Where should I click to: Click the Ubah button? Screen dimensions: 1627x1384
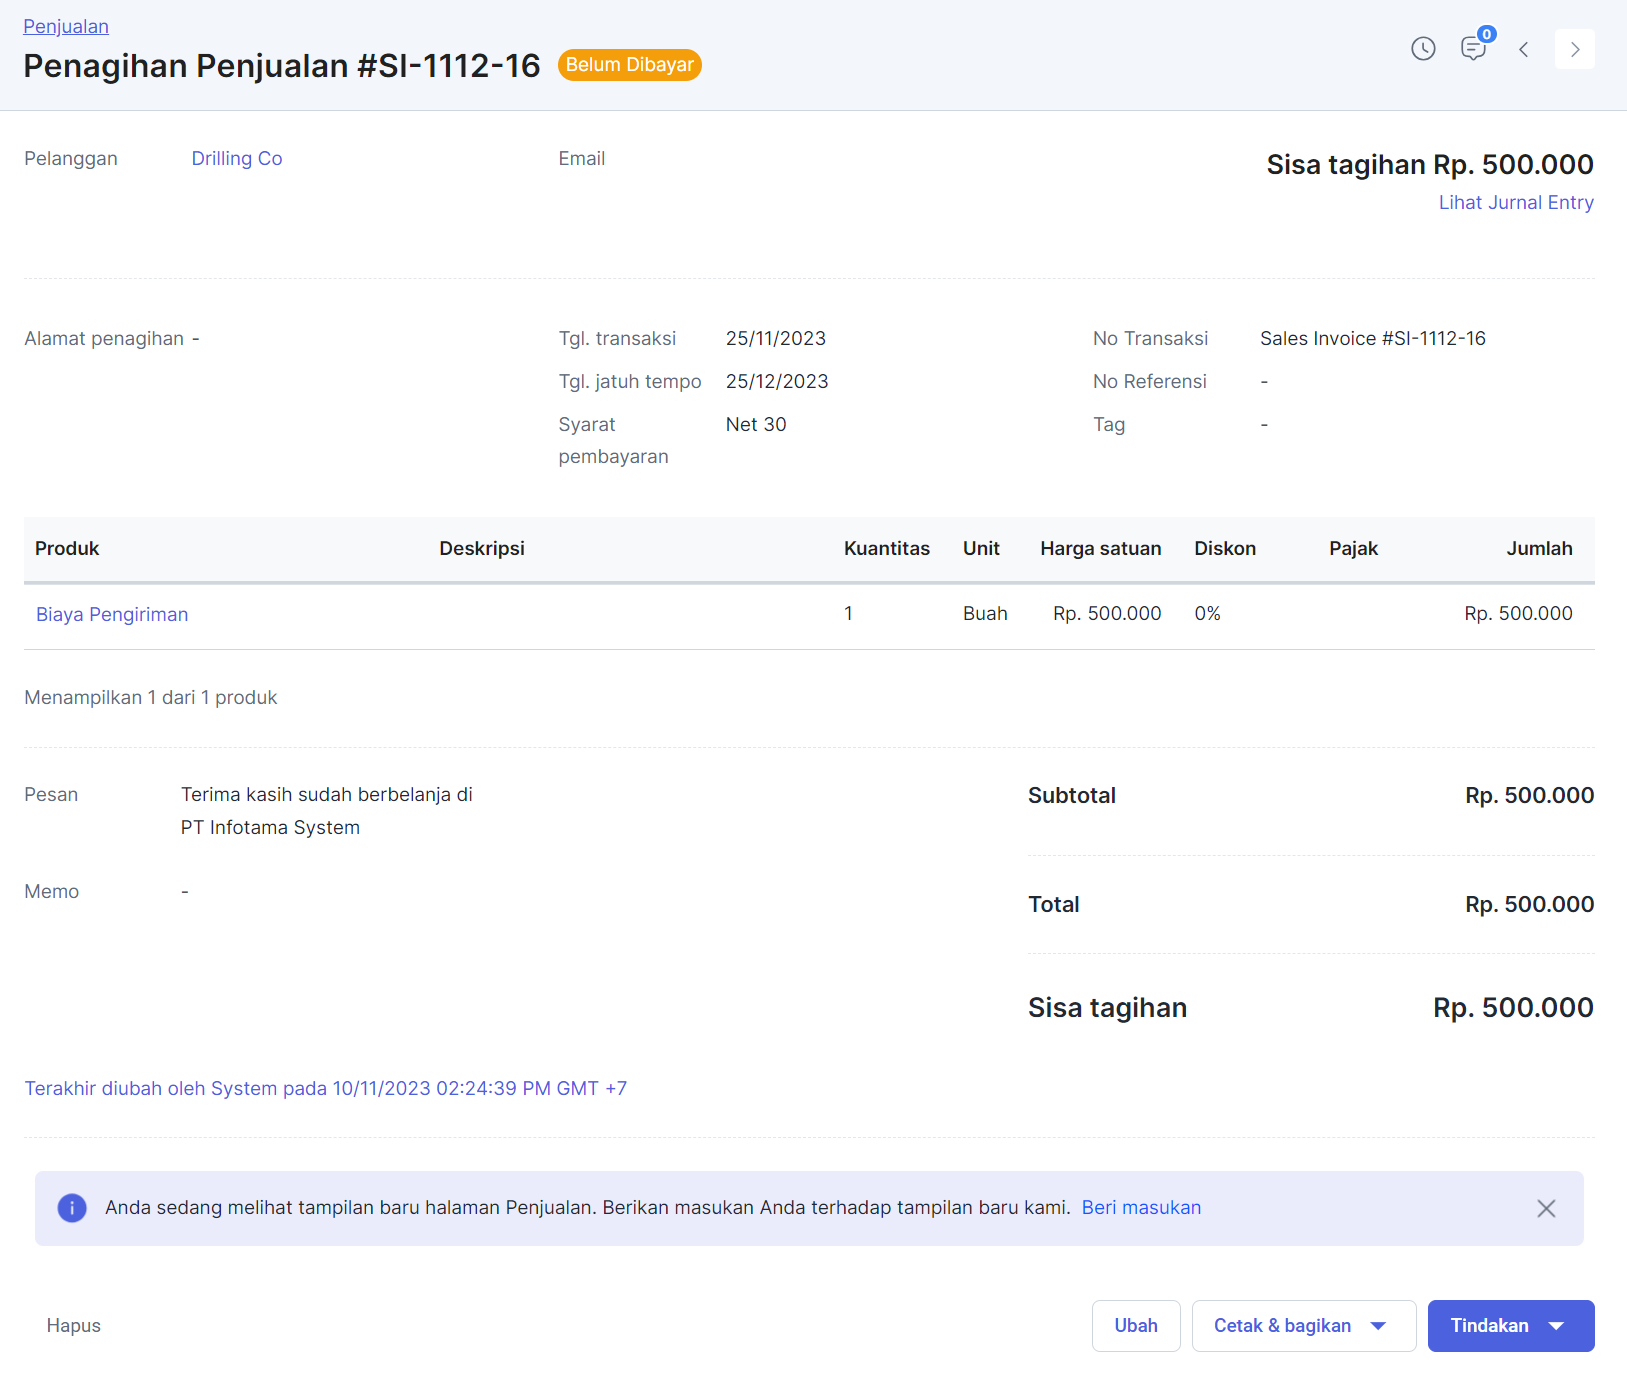click(1136, 1325)
